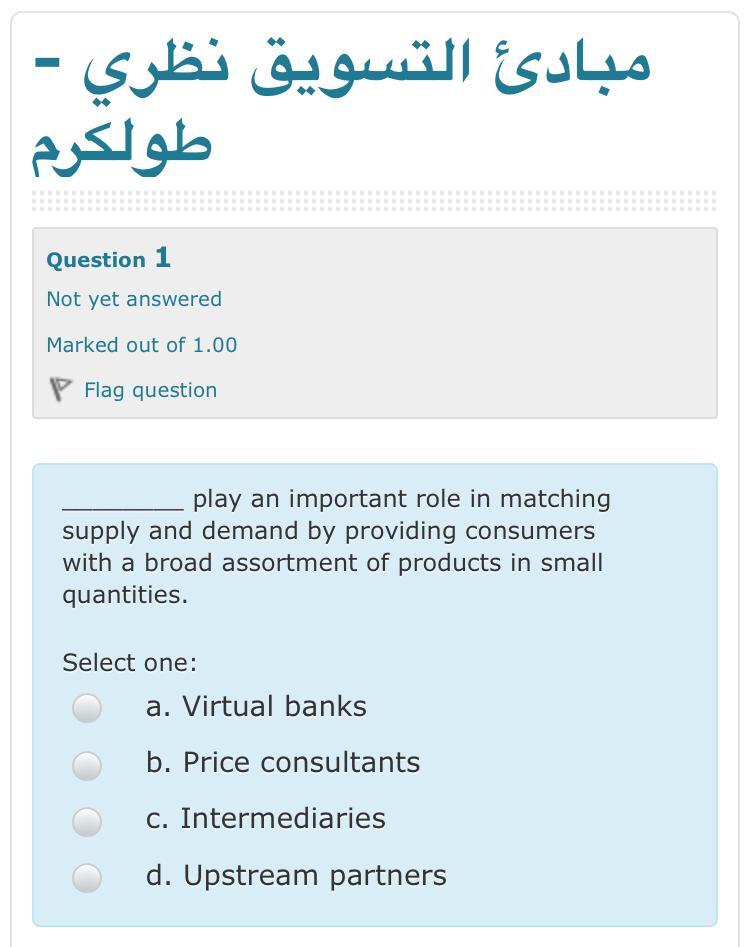
Task: Select radio button for option a. Virtual banks
Action: click(89, 709)
